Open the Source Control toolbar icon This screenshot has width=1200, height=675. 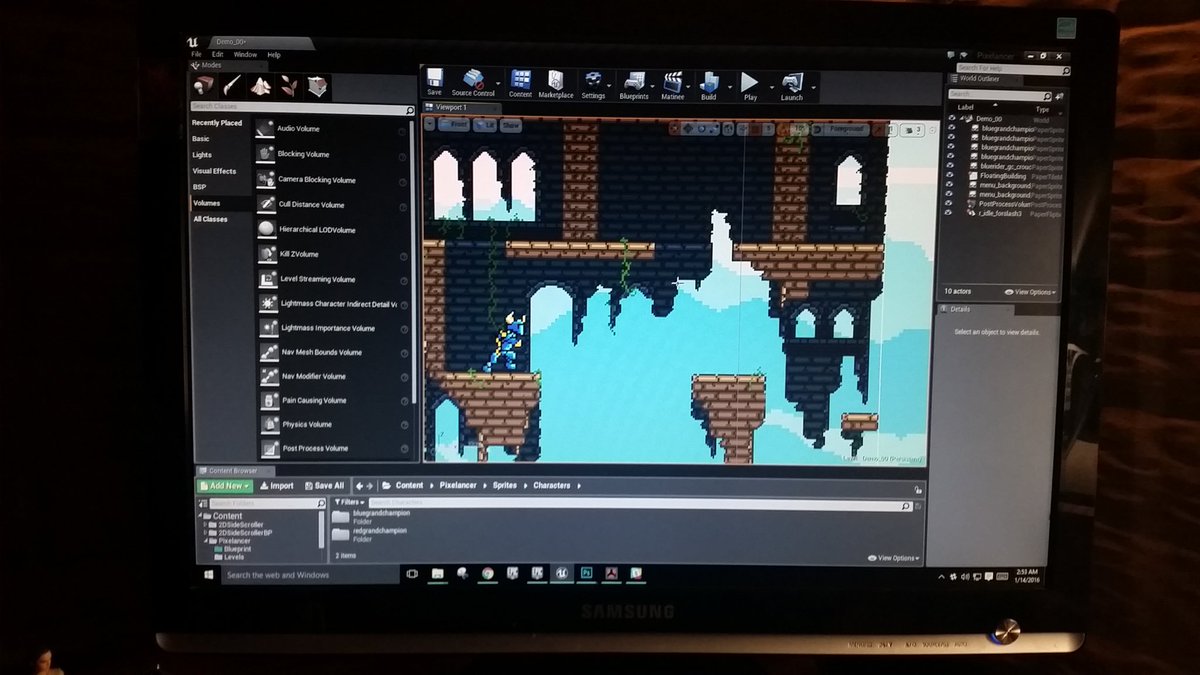[472, 80]
